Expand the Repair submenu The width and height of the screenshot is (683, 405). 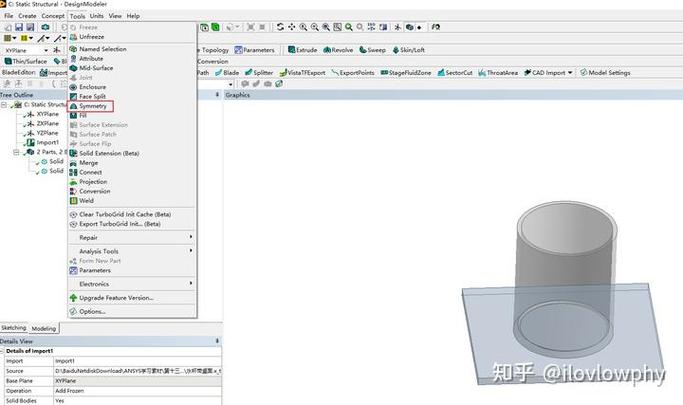pos(132,238)
